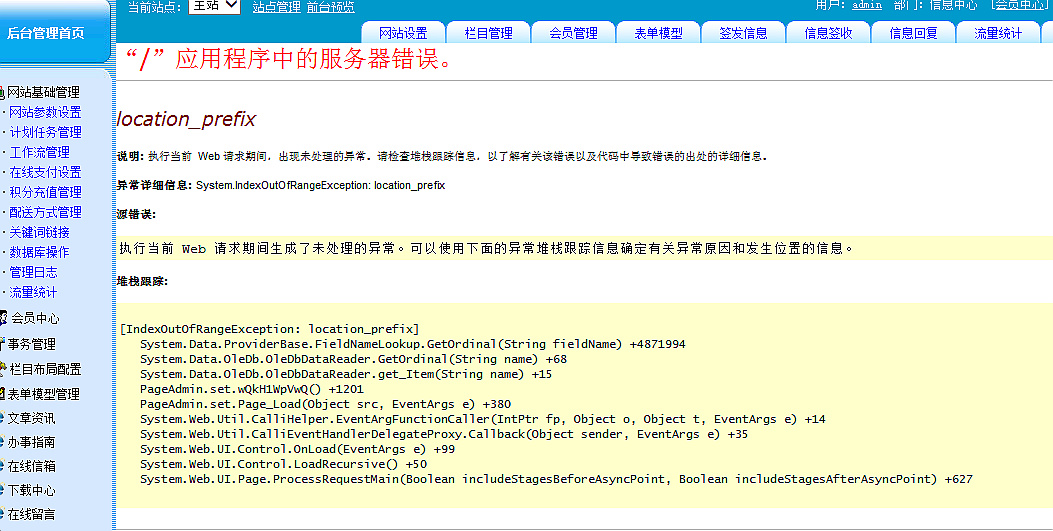Open the 前台预览 link
The width and height of the screenshot is (1053, 531).
coord(330,7)
